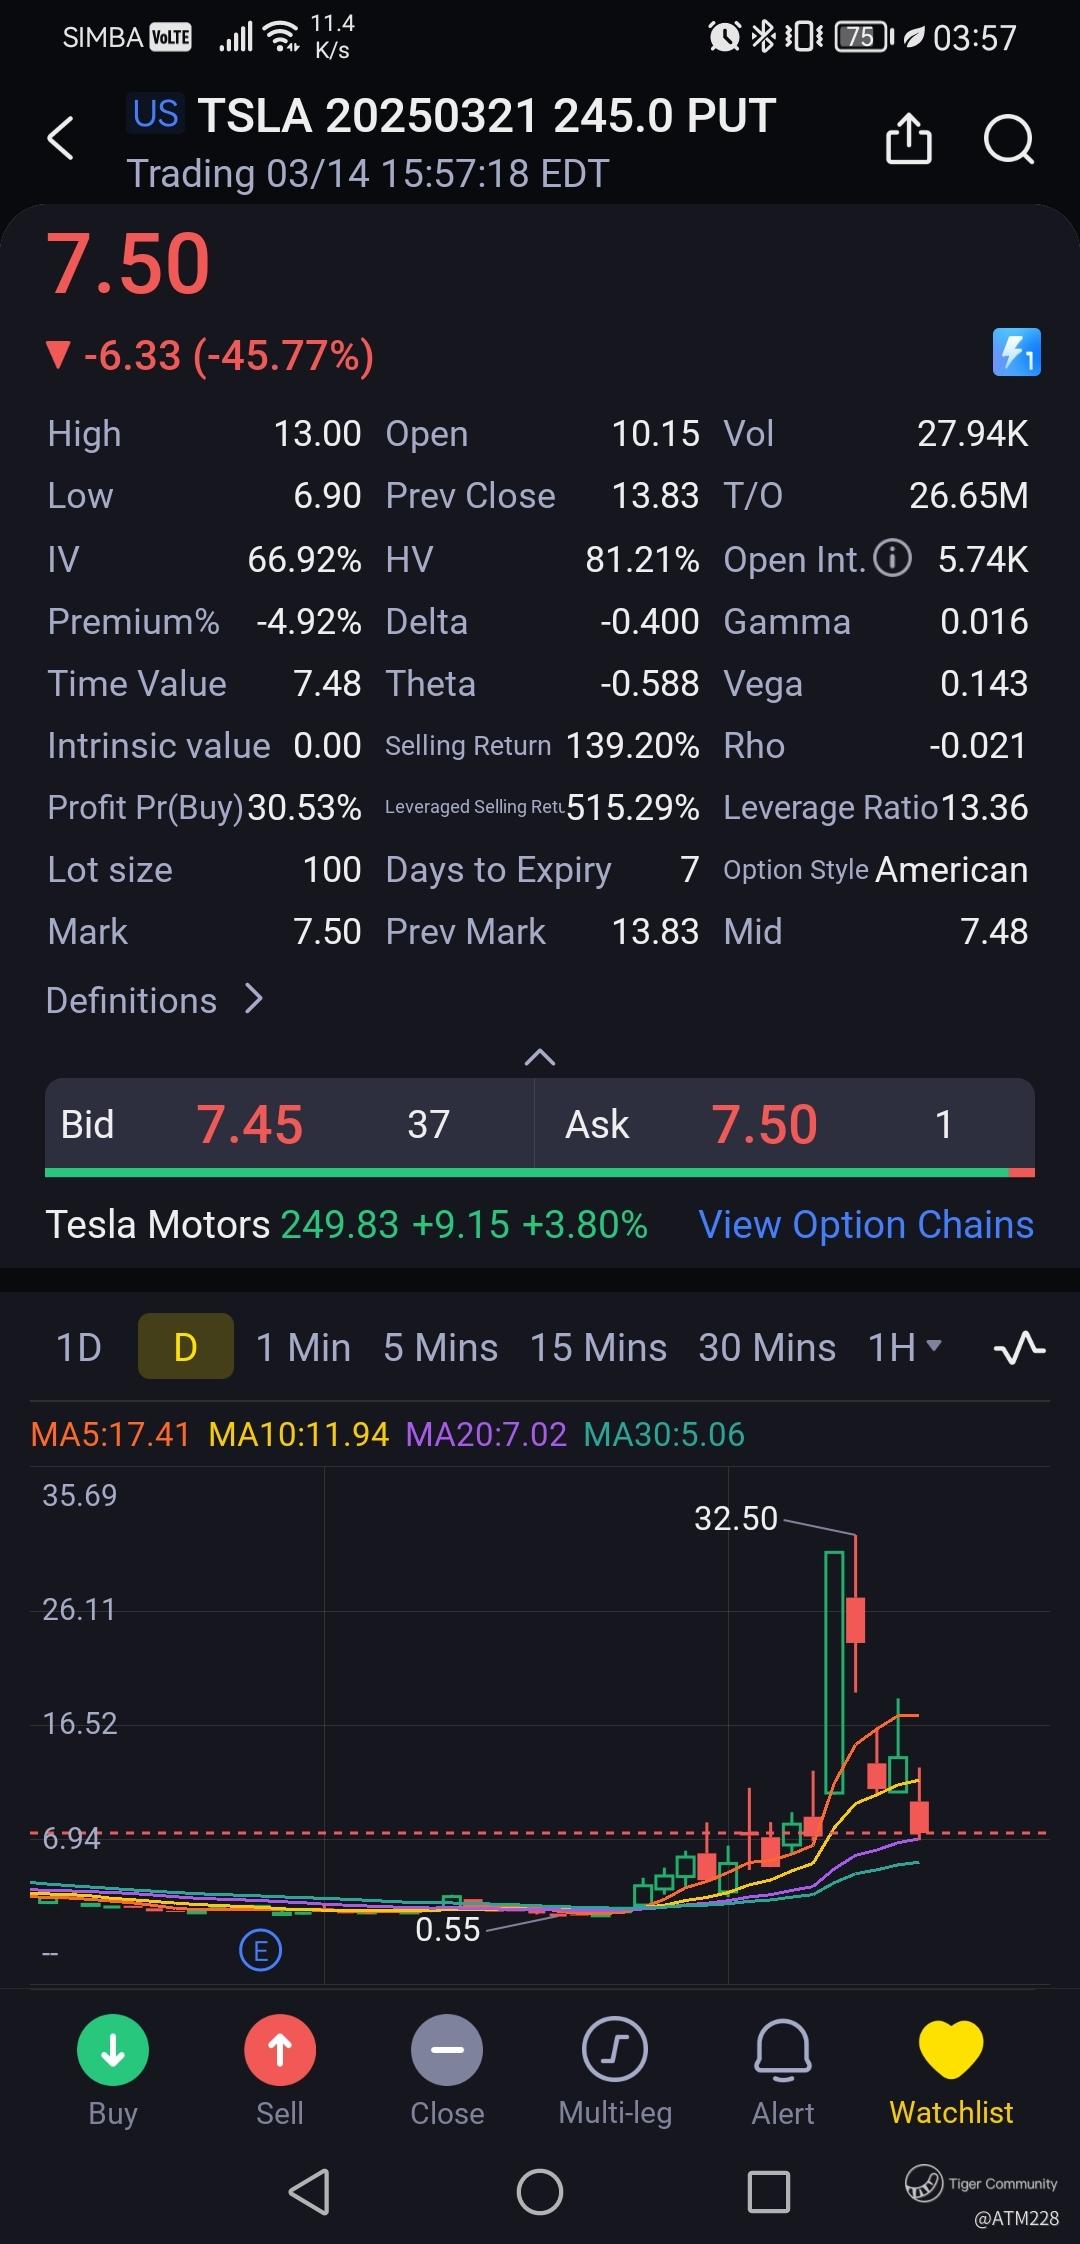
Task: Tap the bid-ask ratio bar
Action: point(540,1172)
